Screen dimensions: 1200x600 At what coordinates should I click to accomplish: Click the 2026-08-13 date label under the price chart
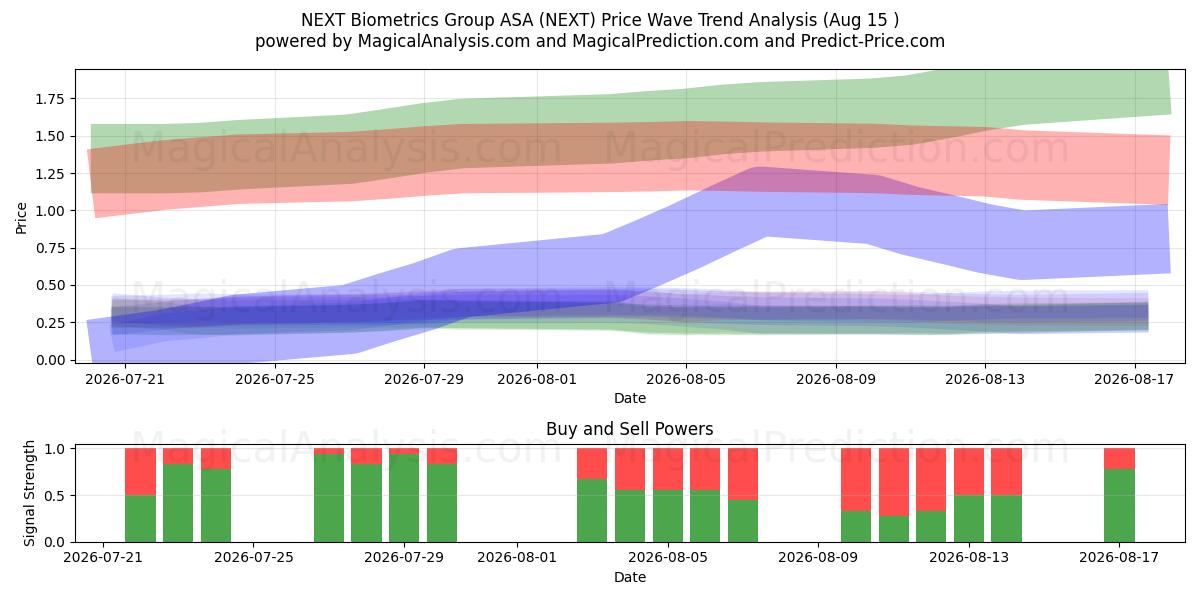coord(985,380)
